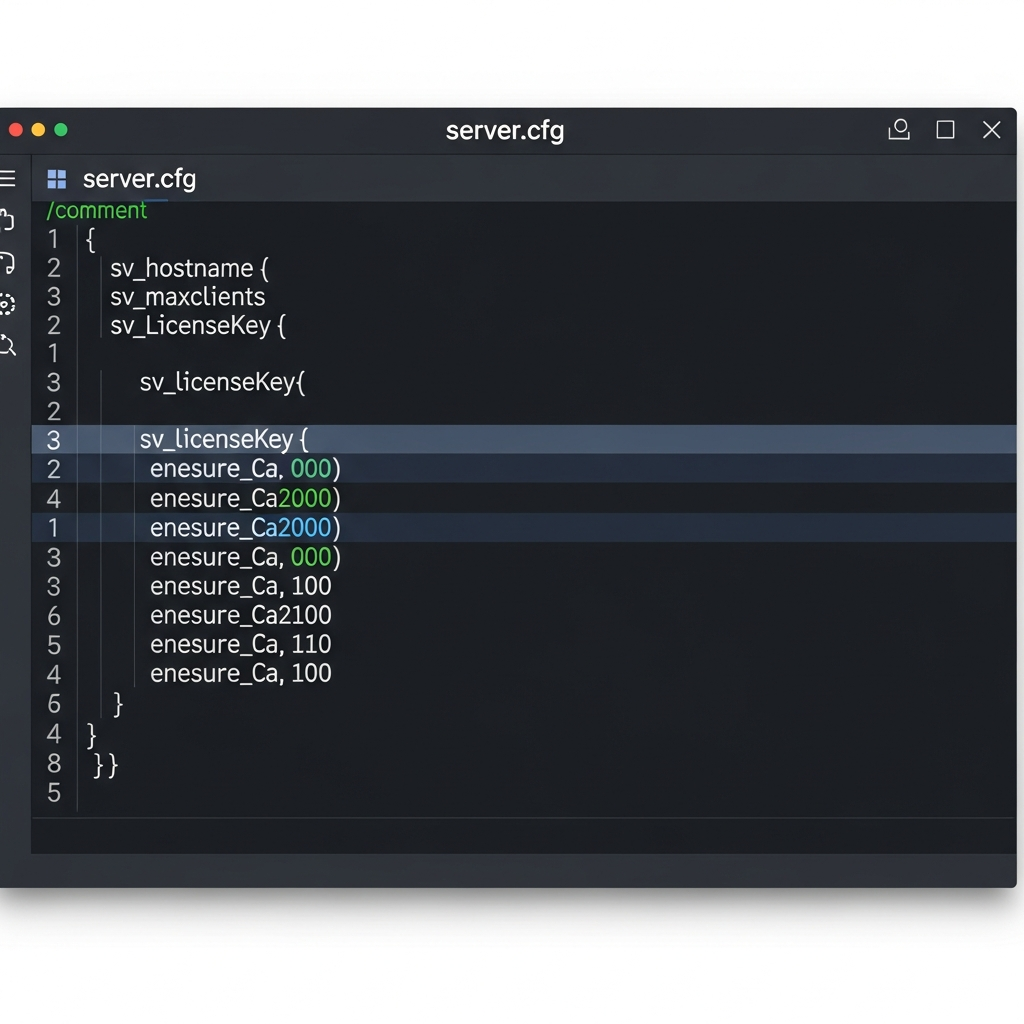Click the opening brace on the first line
The height and width of the screenshot is (1024, 1024).
tap(91, 240)
